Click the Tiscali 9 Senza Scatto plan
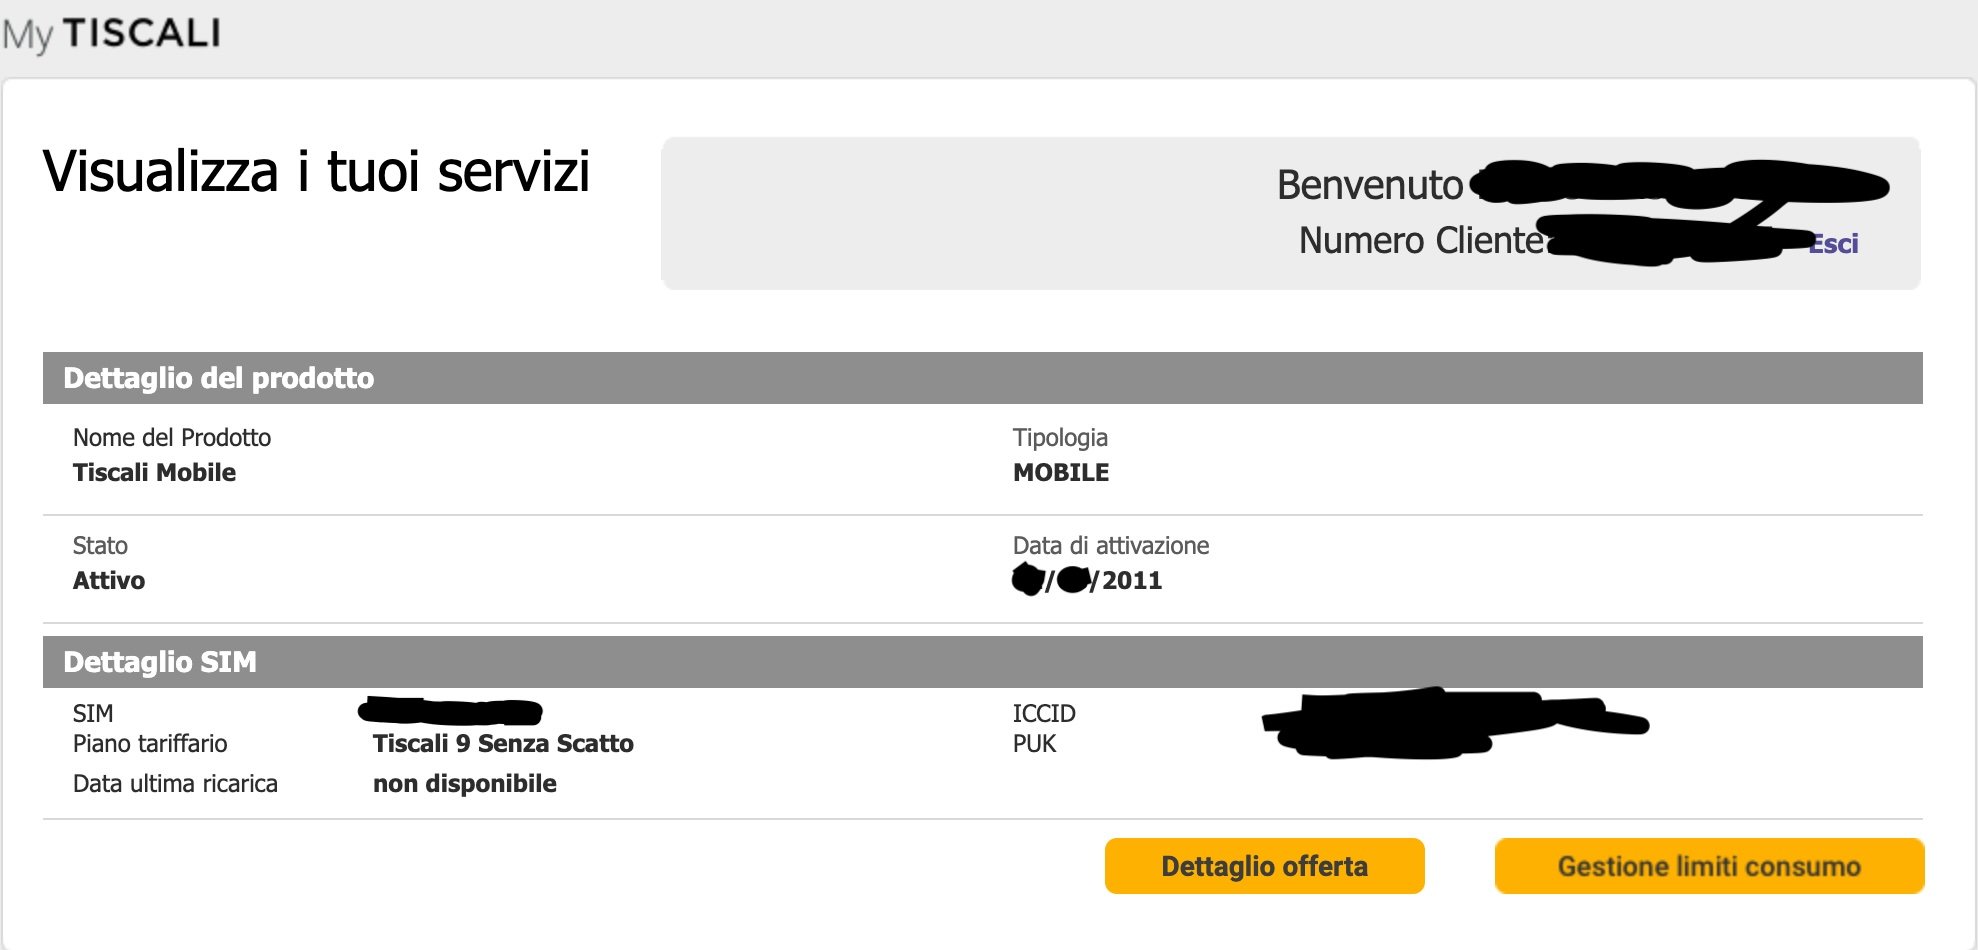Screen dimensions: 1978x950 [503, 744]
